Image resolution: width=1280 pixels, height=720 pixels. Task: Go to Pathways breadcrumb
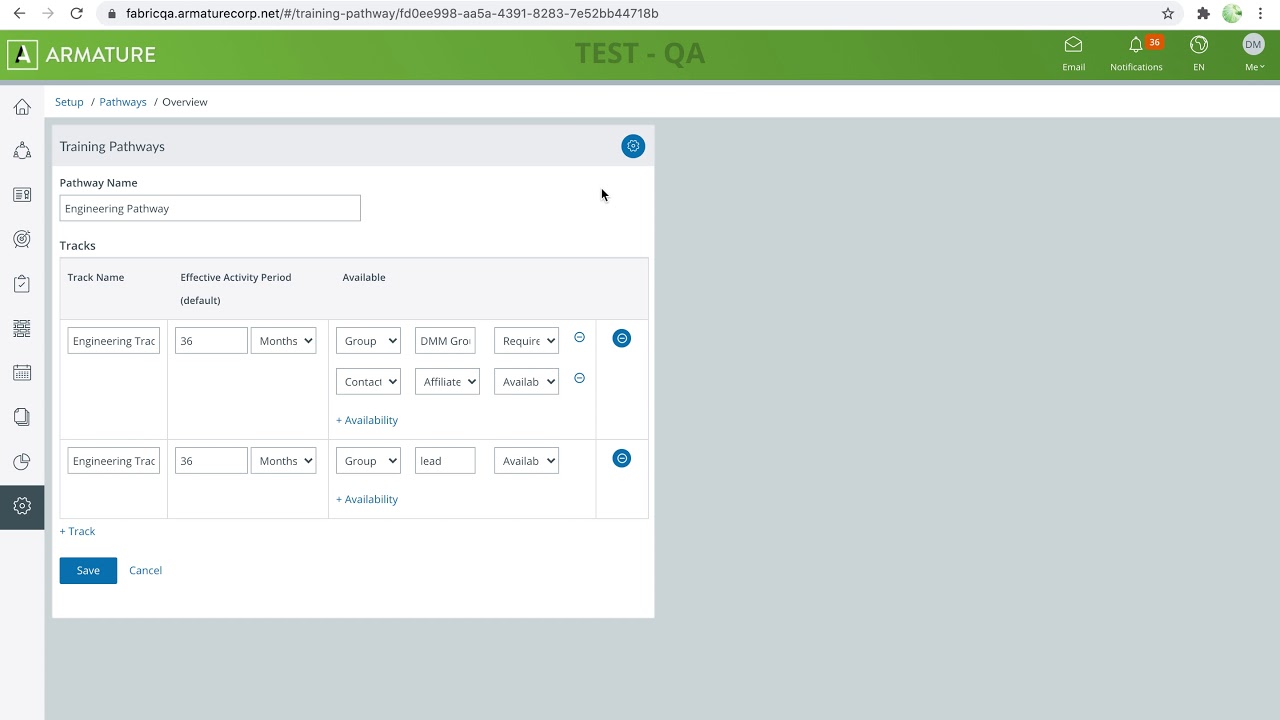point(123,102)
